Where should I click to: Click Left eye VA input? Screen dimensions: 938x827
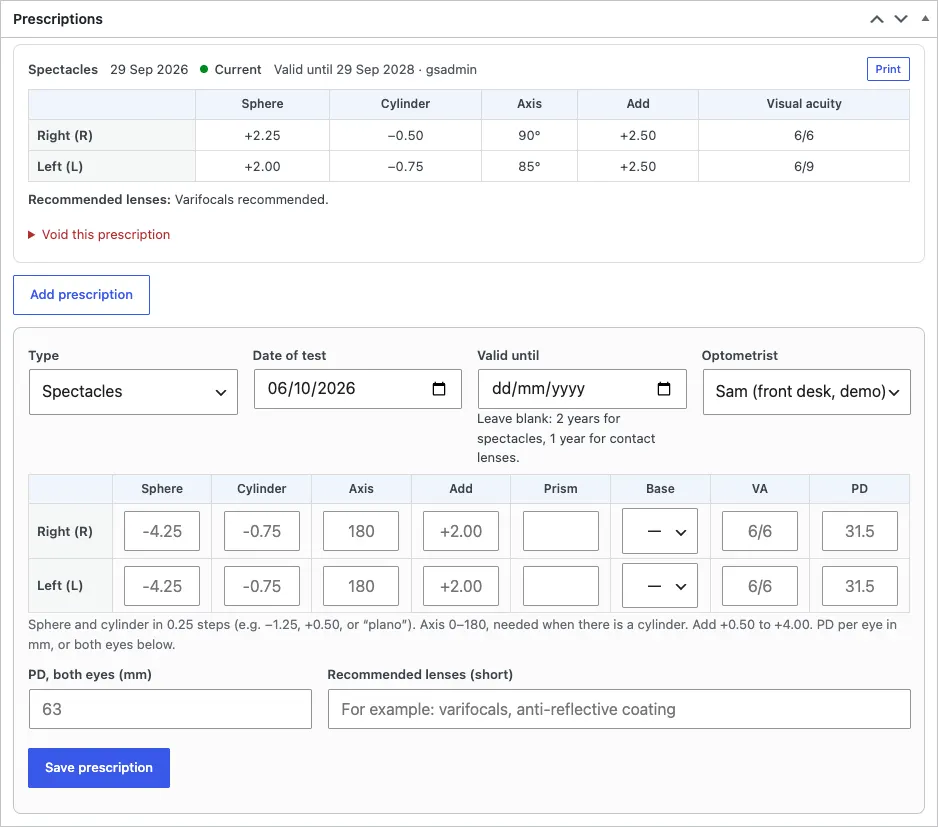[x=760, y=586]
